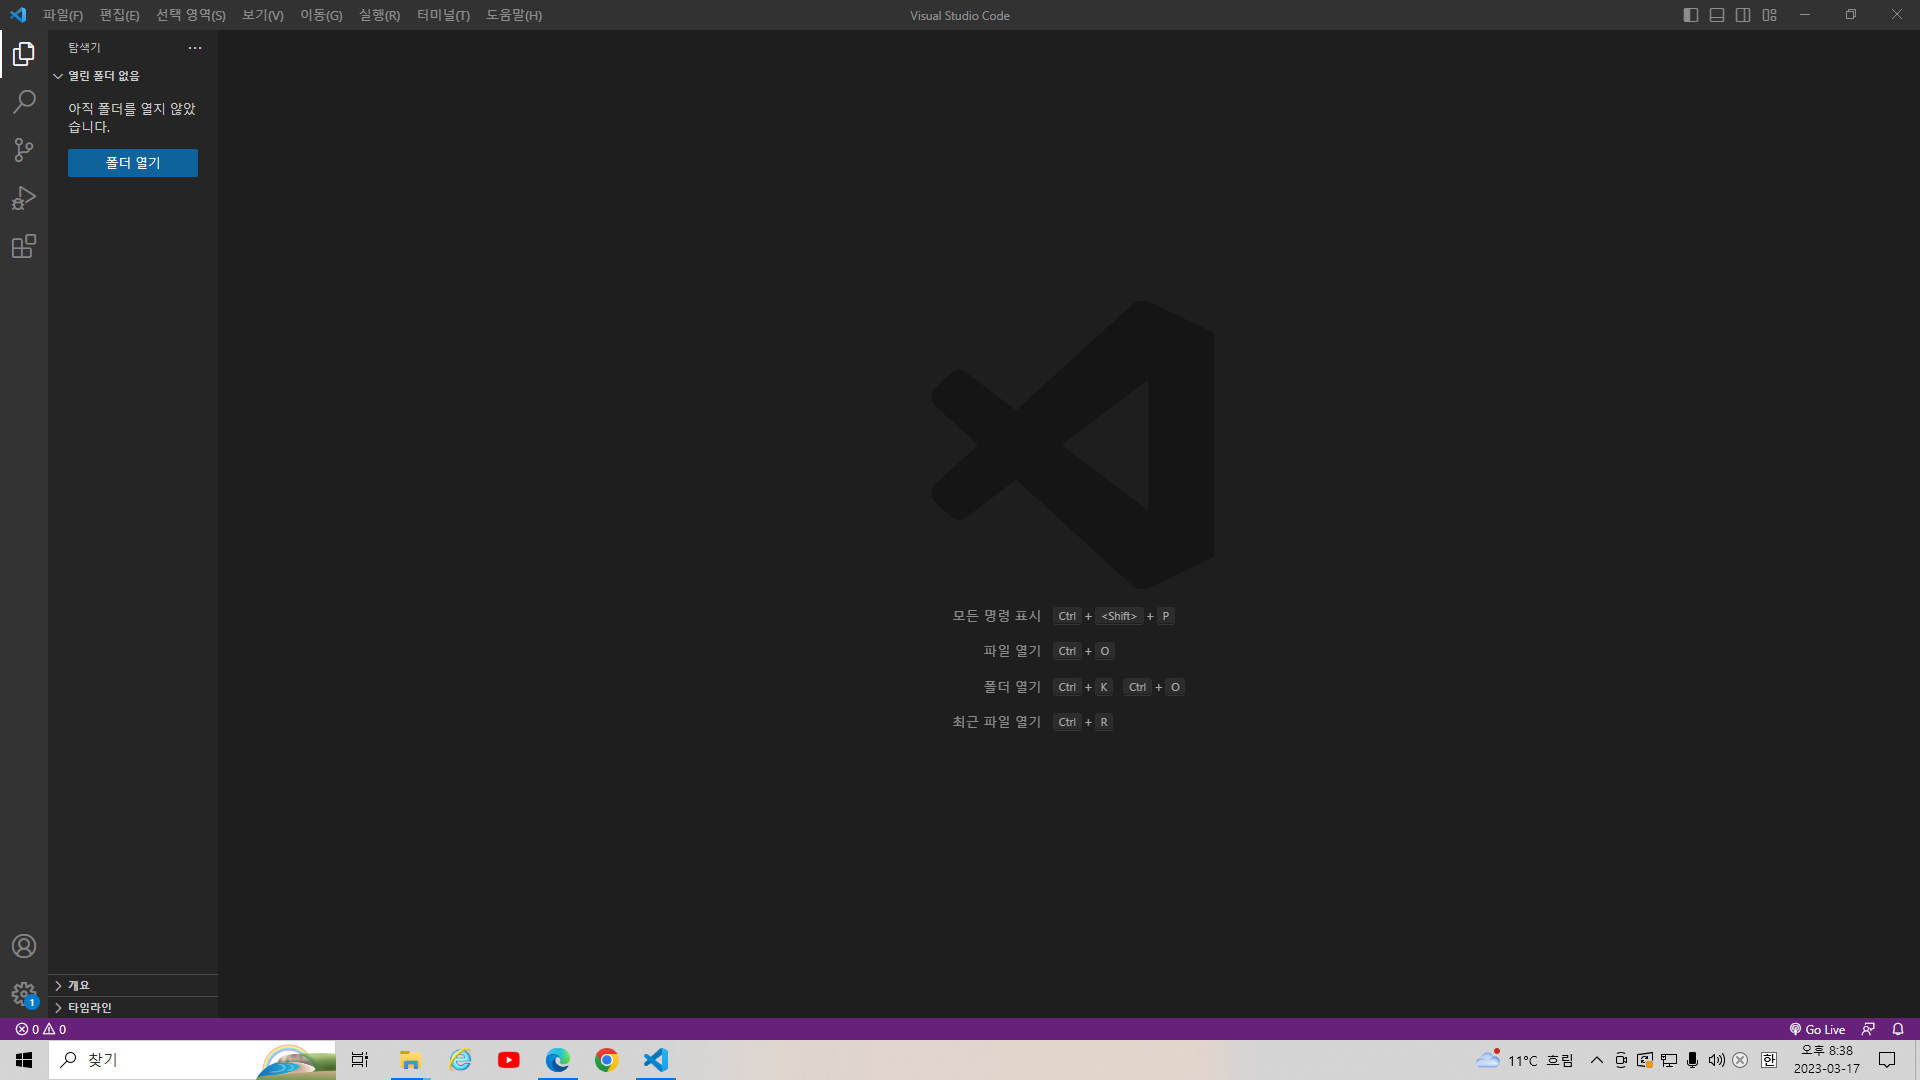
Task: Open the 실행(R) menu
Action: pyautogui.click(x=379, y=15)
